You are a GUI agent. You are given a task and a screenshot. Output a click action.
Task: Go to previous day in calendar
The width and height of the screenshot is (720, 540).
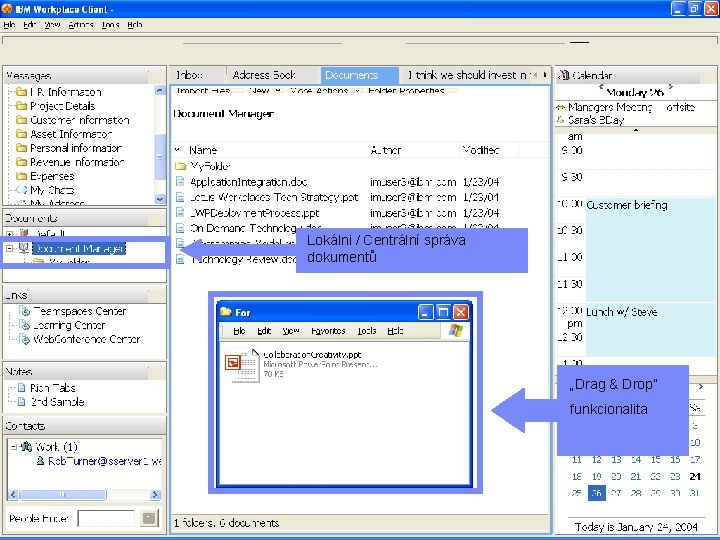tap(601, 87)
